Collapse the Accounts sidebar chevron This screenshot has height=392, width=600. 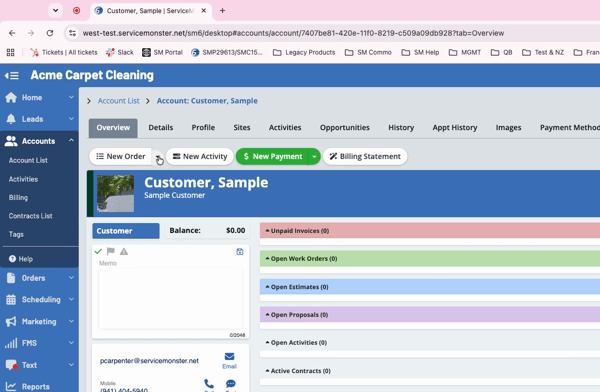click(x=71, y=140)
